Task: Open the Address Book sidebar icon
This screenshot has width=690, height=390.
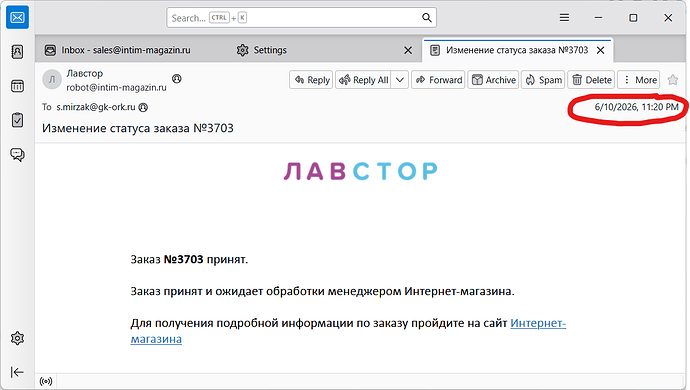Action: (x=17, y=52)
